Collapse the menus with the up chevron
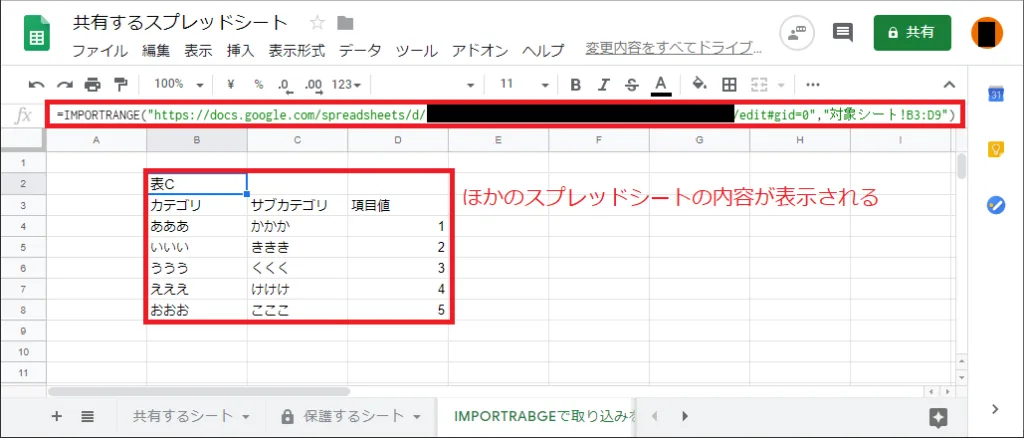The image size is (1024, 438). pos(950,84)
